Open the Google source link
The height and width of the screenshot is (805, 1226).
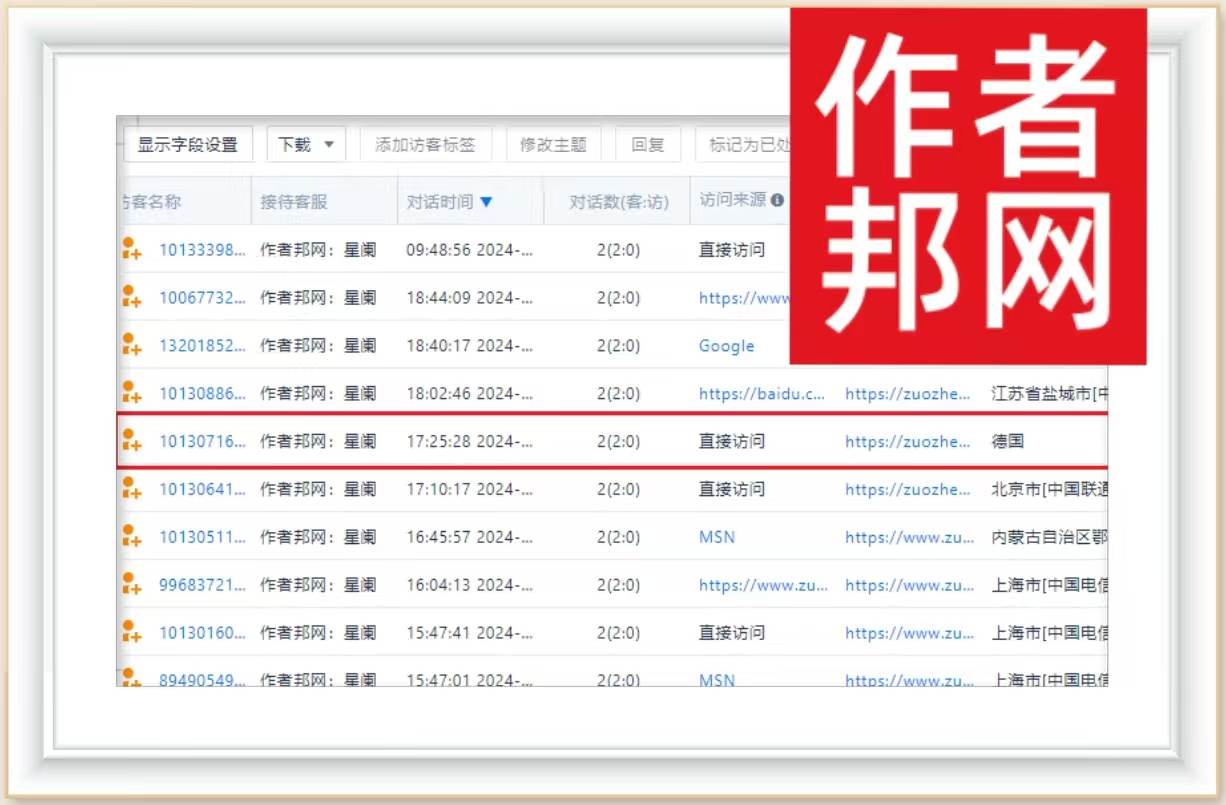pyautogui.click(x=726, y=346)
